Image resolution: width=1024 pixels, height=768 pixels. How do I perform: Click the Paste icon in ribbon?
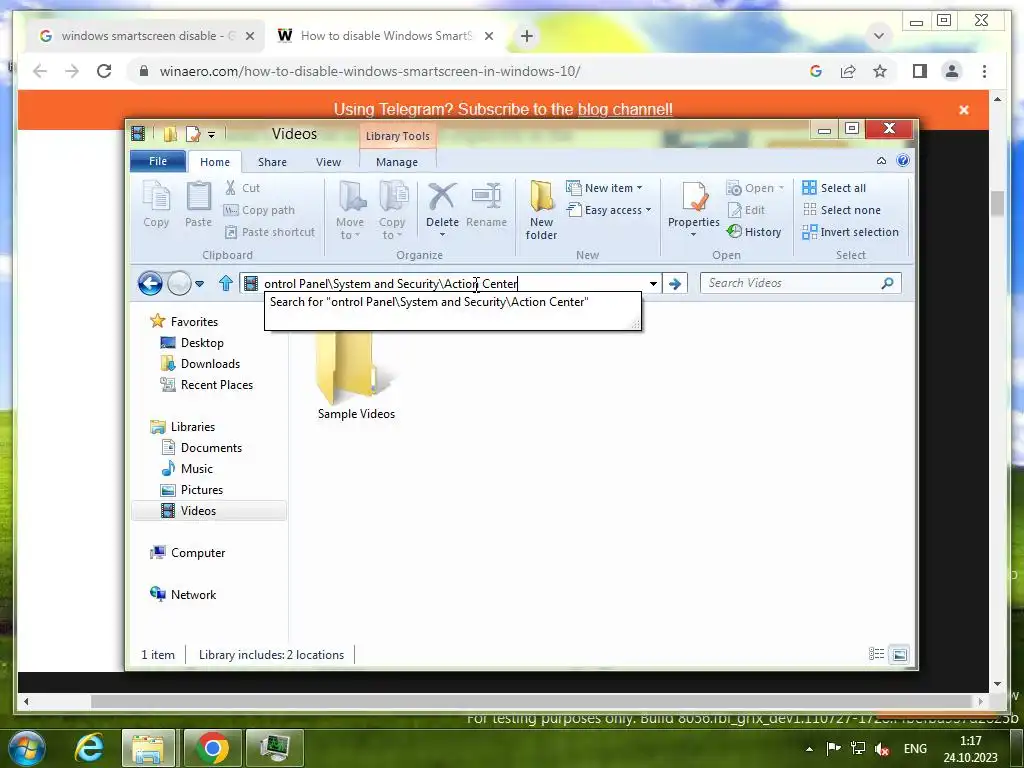(x=198, y=204)
